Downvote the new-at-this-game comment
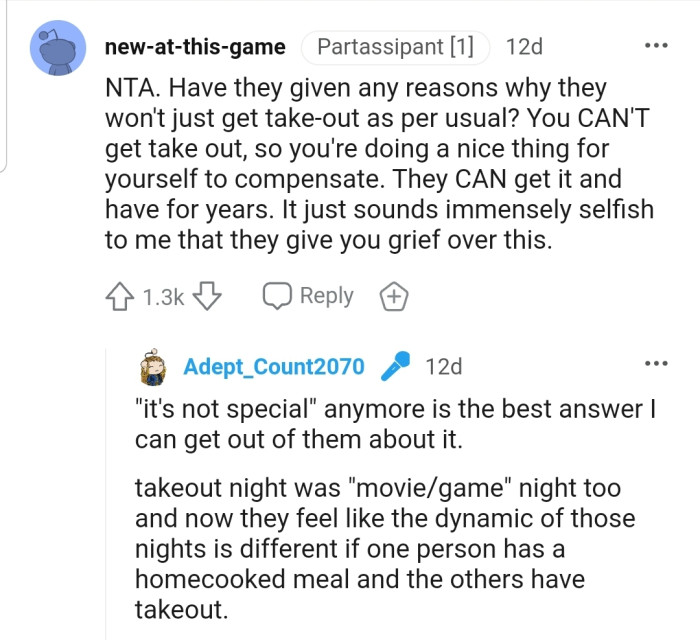The width and height of the screenshot is (700, 640). coord(207,296)
